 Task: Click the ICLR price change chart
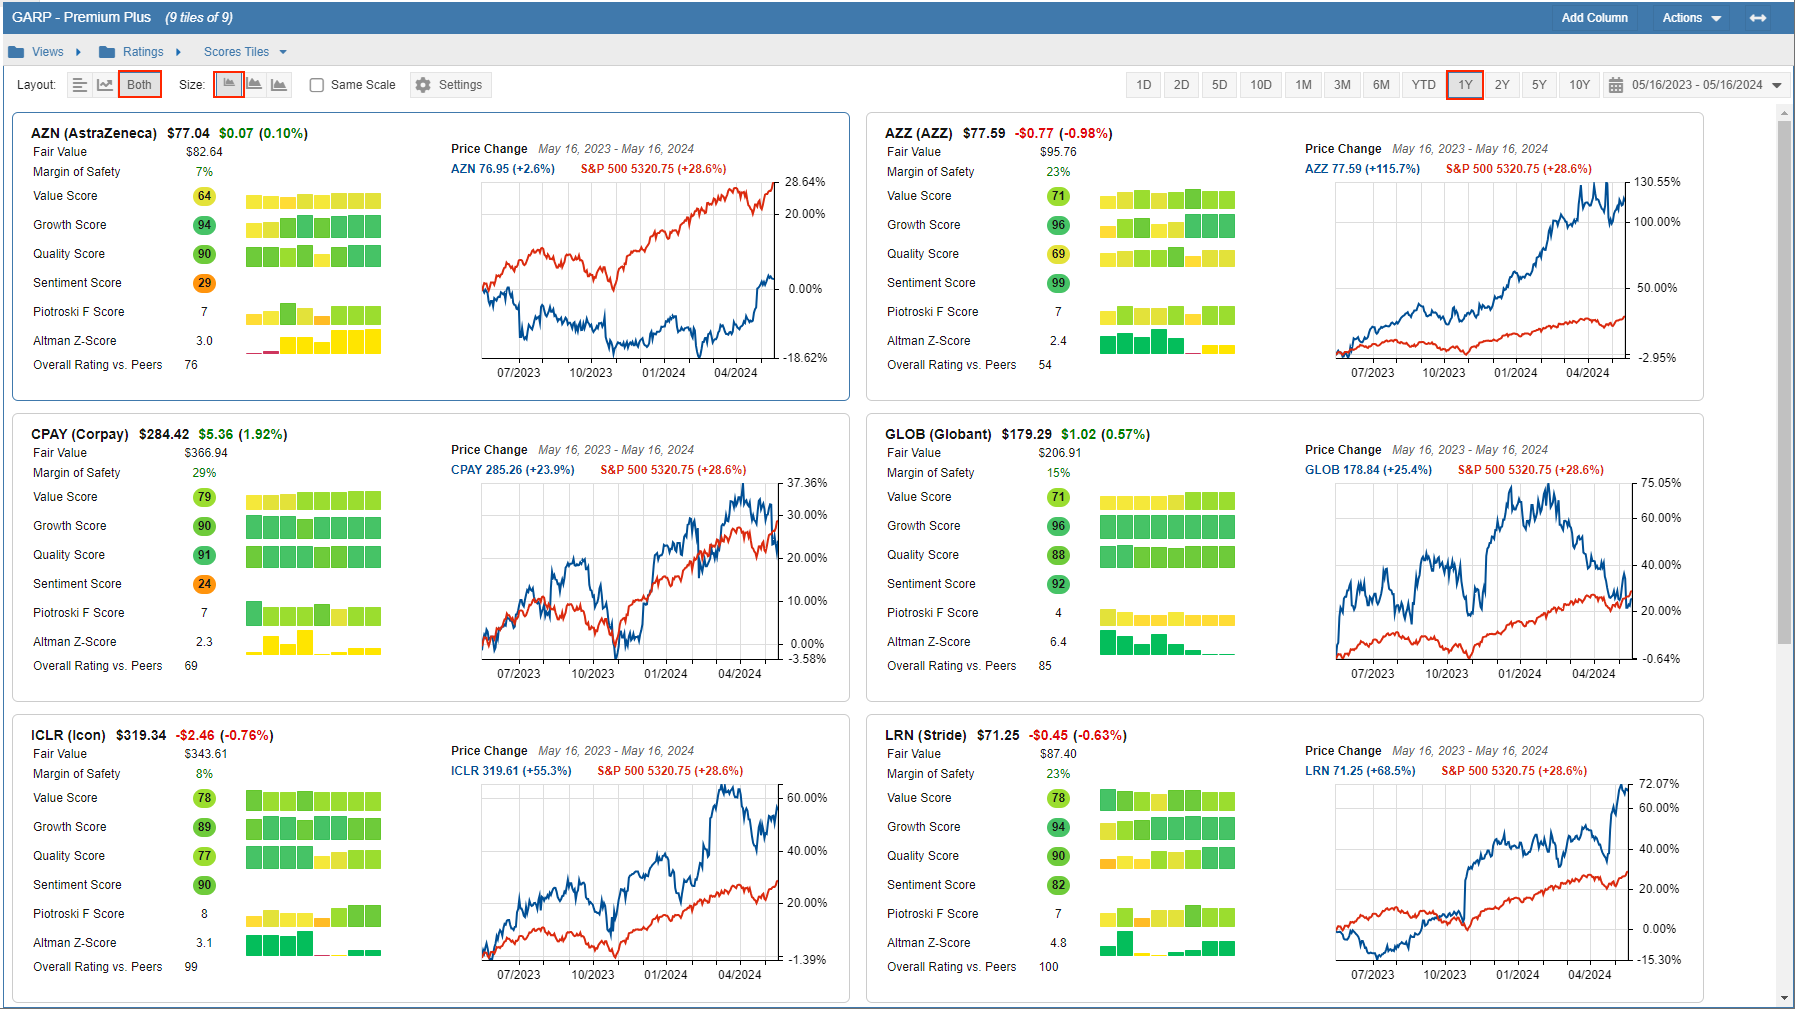(629, 872)
